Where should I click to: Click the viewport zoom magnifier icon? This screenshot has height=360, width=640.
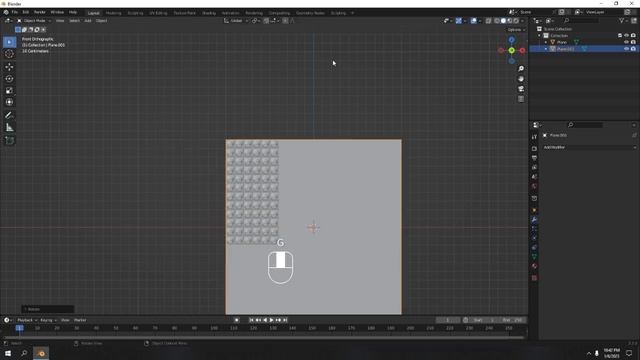coord(521,69)
